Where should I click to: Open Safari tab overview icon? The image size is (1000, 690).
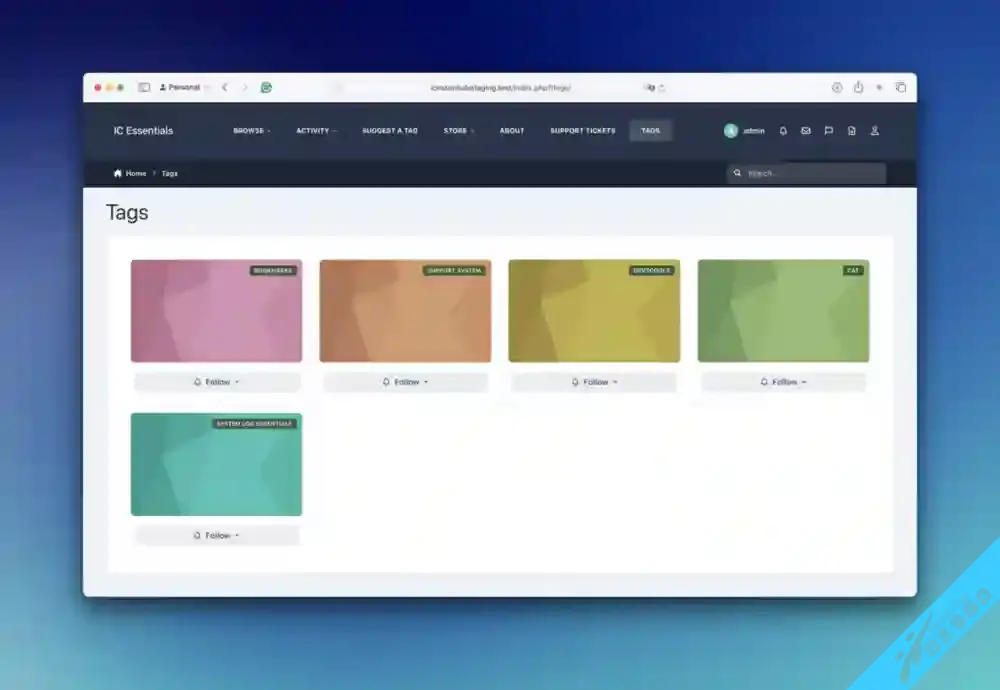point(900,88)
